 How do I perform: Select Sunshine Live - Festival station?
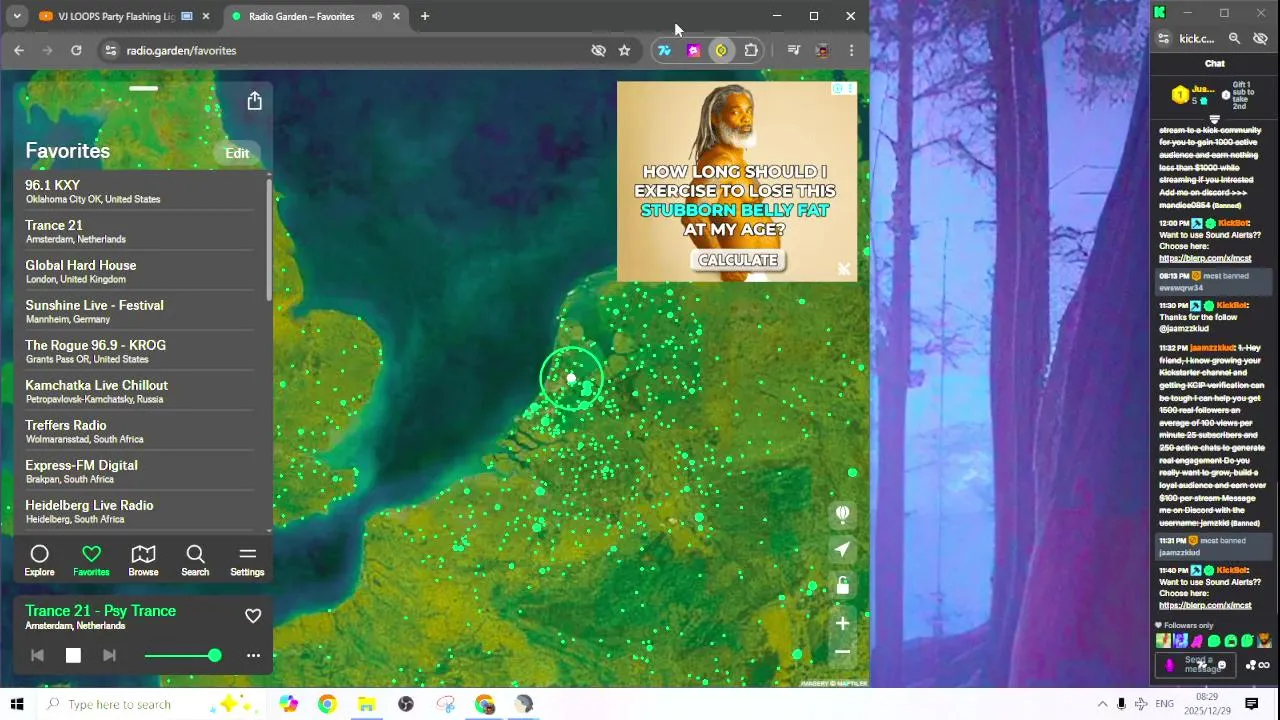[x=140, y=311]
